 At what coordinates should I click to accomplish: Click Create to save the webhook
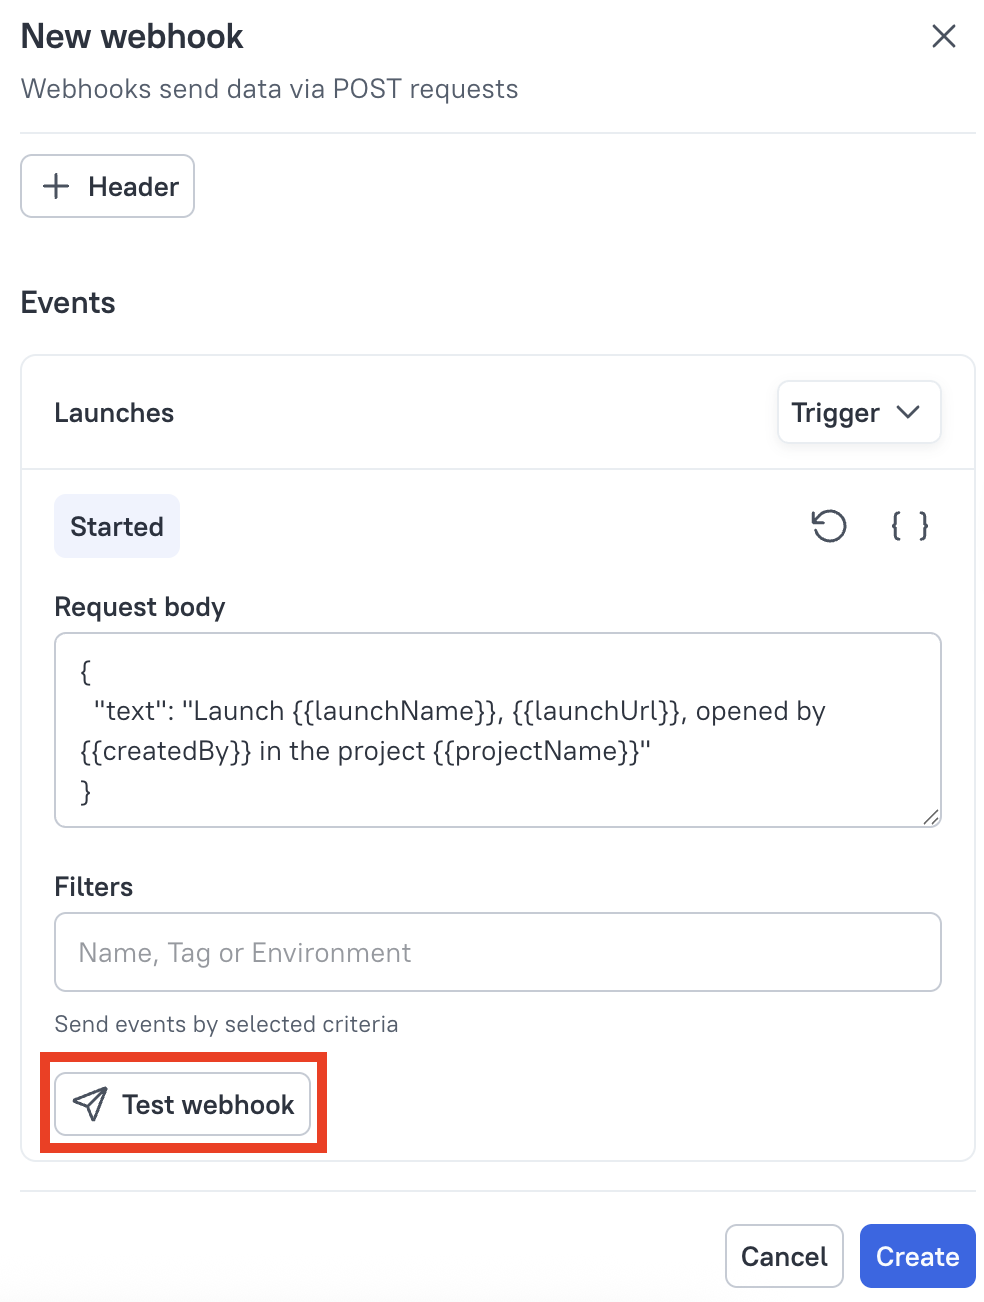pos(917,1256)
